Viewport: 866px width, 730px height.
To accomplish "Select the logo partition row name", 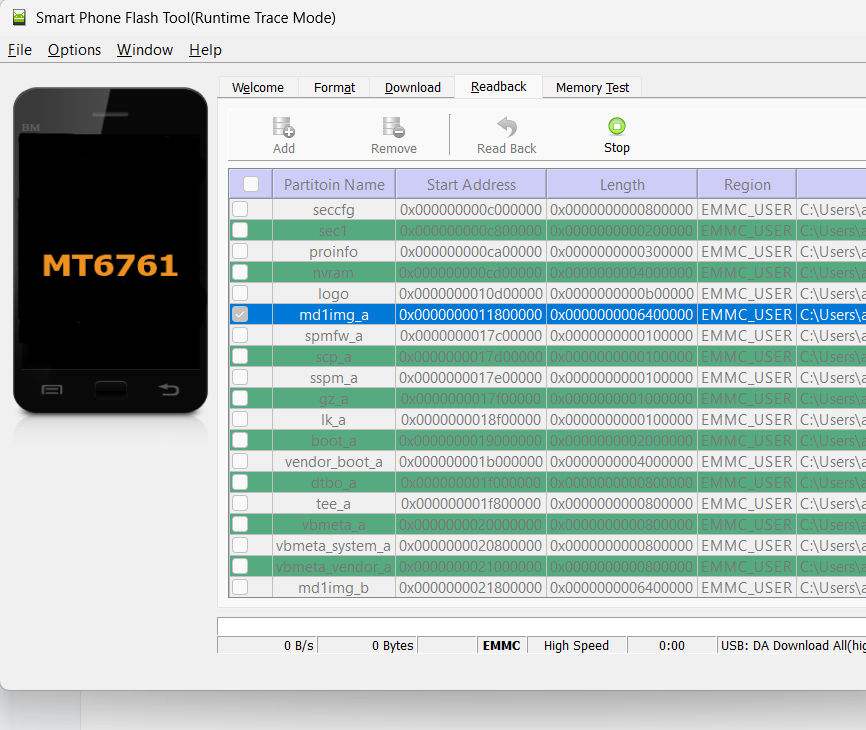I will [x=333, y=294].
